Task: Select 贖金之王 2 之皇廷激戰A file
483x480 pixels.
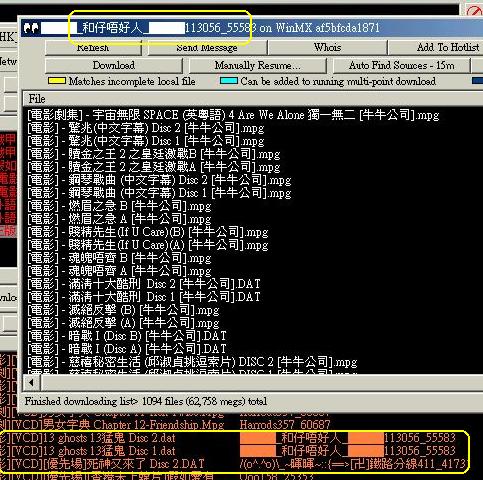Action: [x=154, y=167]
